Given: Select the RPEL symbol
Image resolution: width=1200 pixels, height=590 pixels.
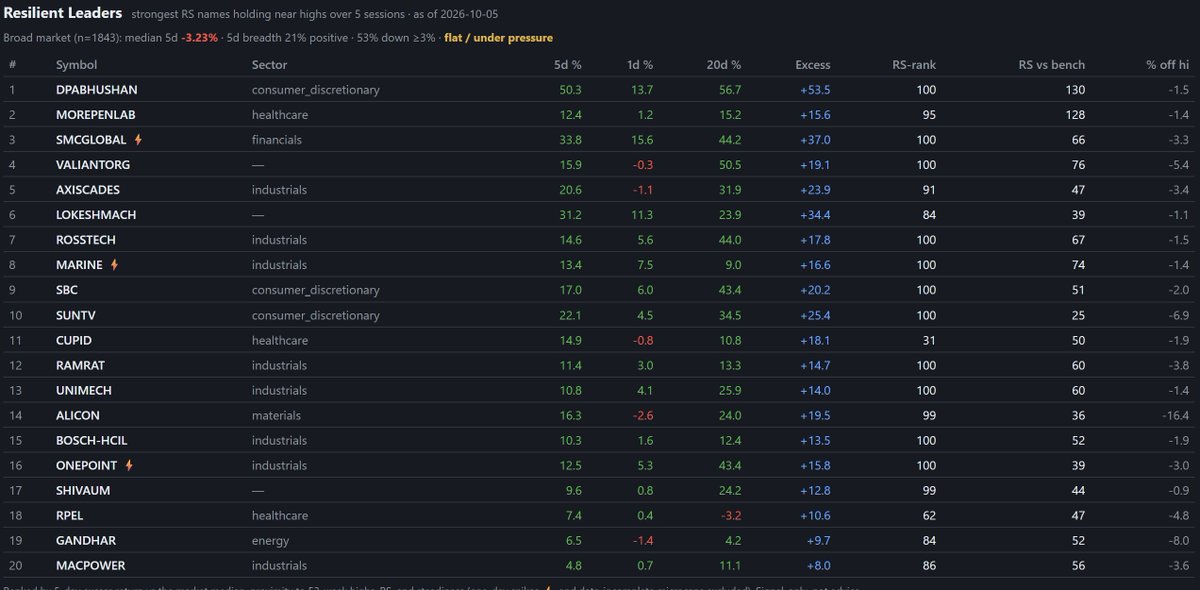Looking at the screenshot, I should point(71,515).
